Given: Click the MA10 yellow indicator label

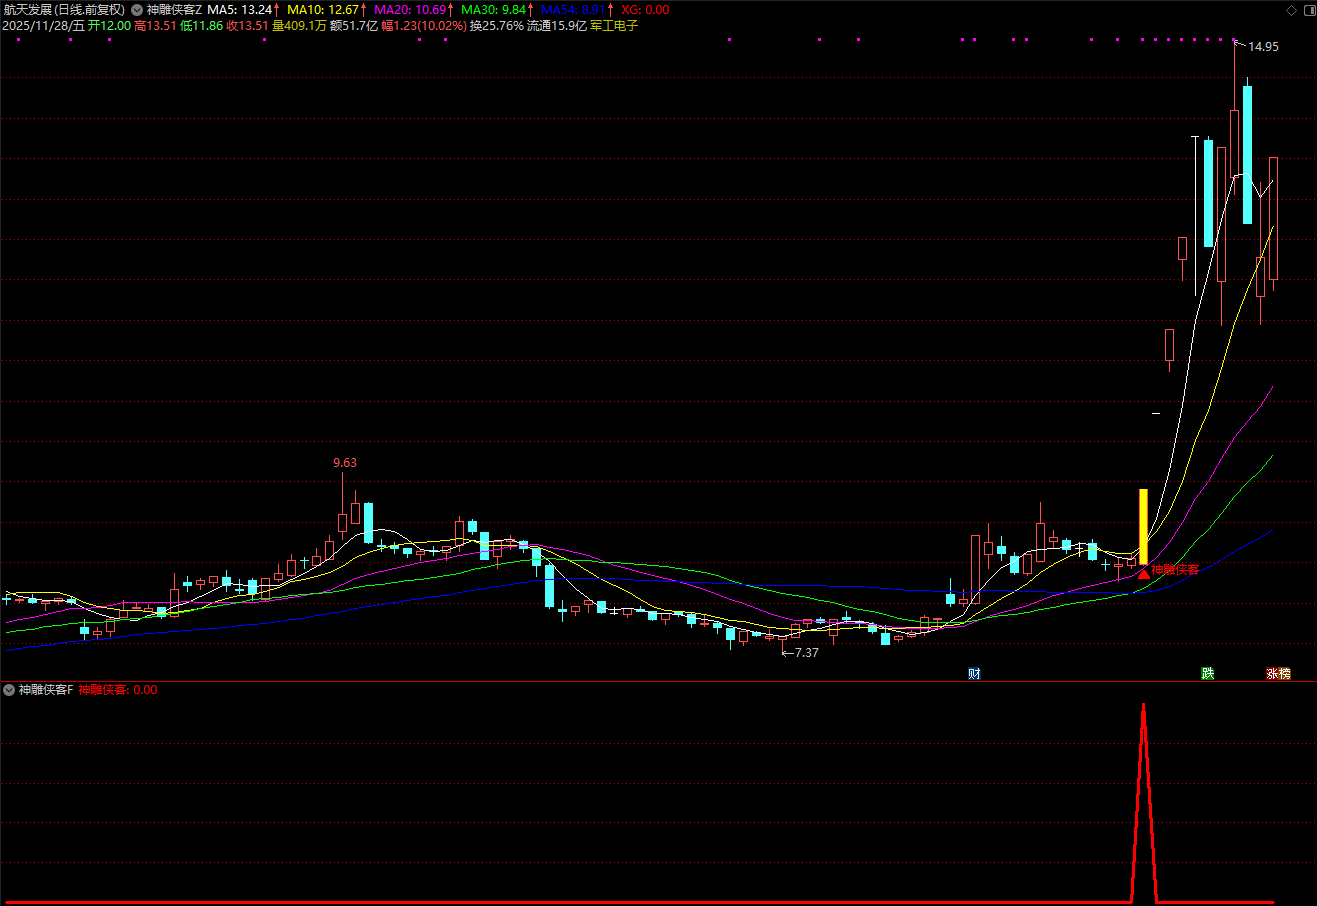Looking at the screenshot, I should point(322,10).
